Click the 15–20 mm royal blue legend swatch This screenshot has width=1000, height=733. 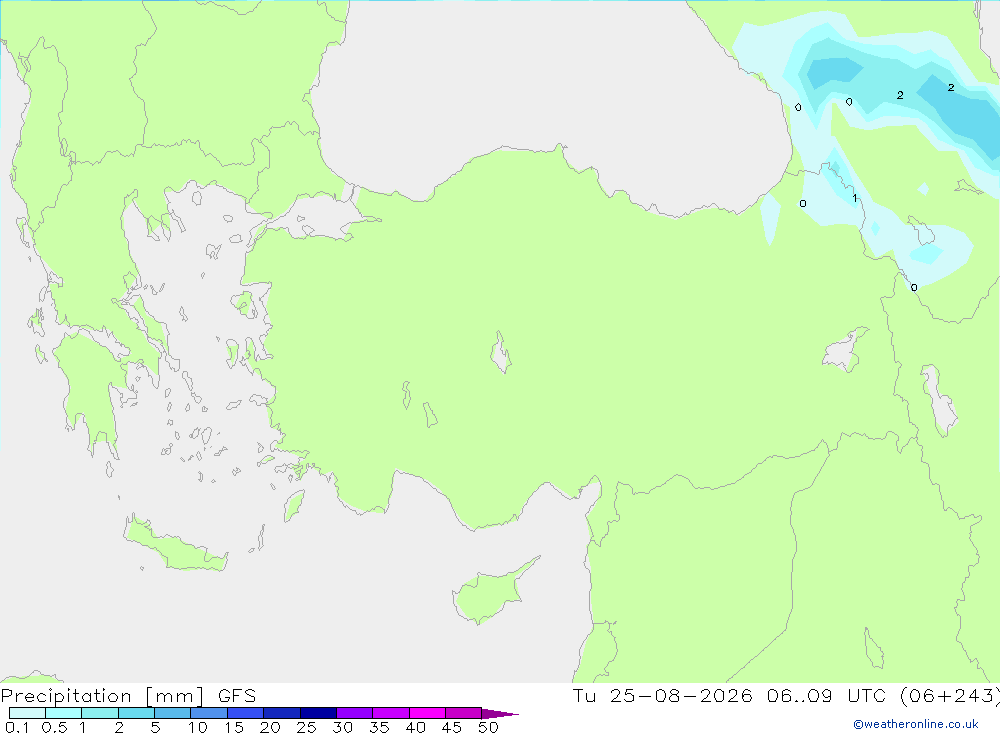246,713
